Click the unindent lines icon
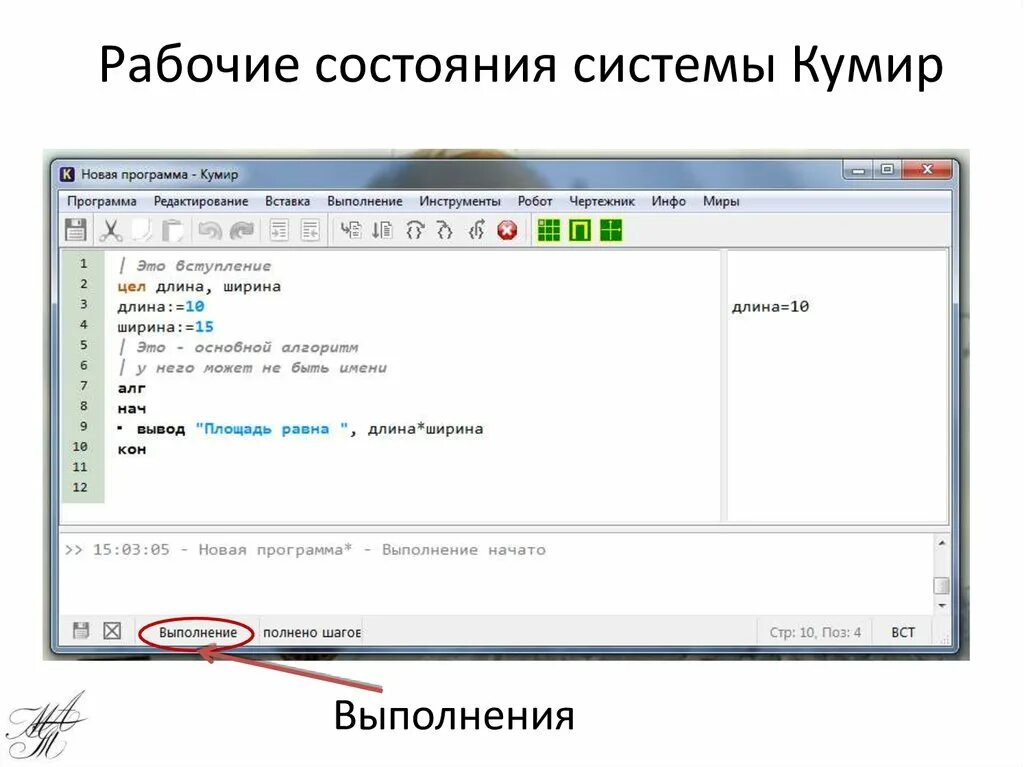 (x=310, y=231)
